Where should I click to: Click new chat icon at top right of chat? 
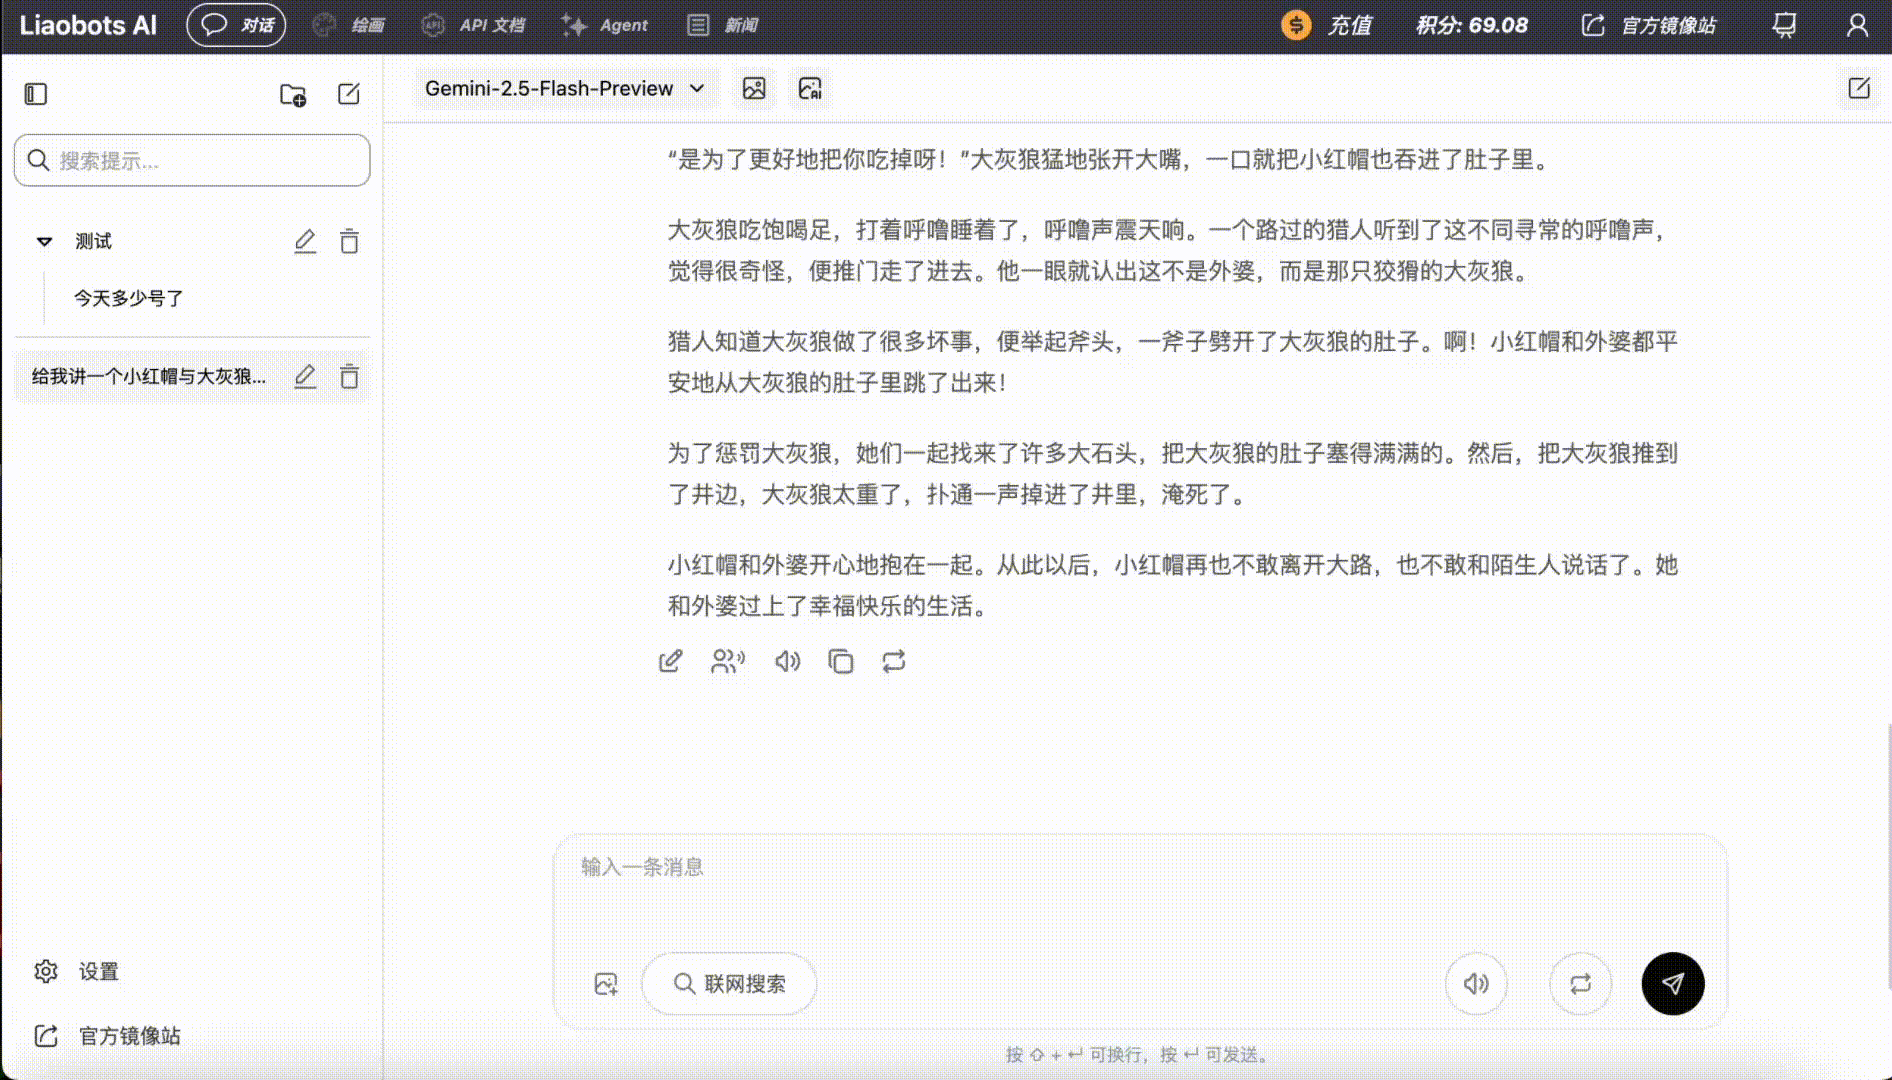tap(1859, 88)
